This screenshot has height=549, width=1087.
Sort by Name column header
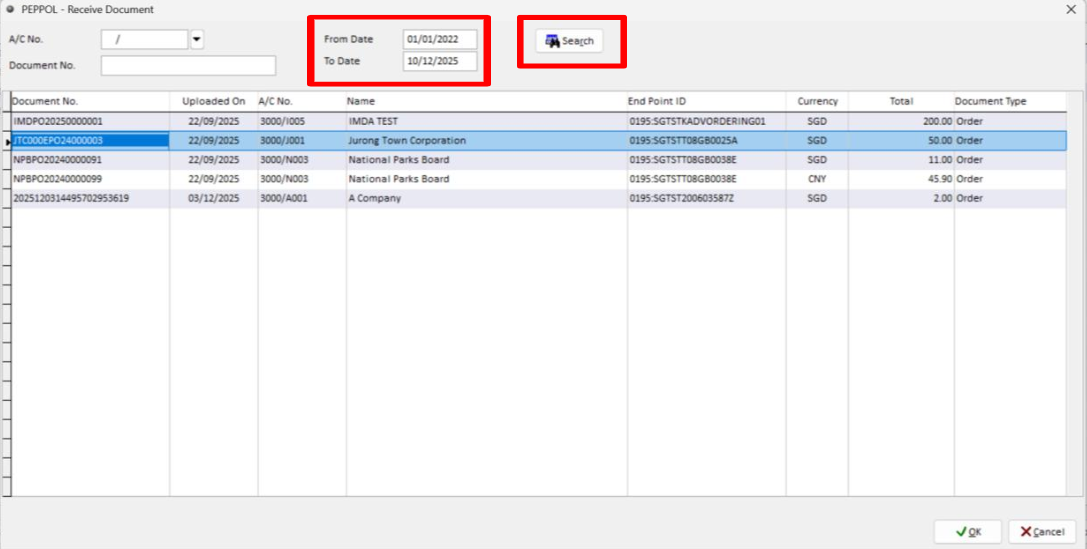click(487, 101)
